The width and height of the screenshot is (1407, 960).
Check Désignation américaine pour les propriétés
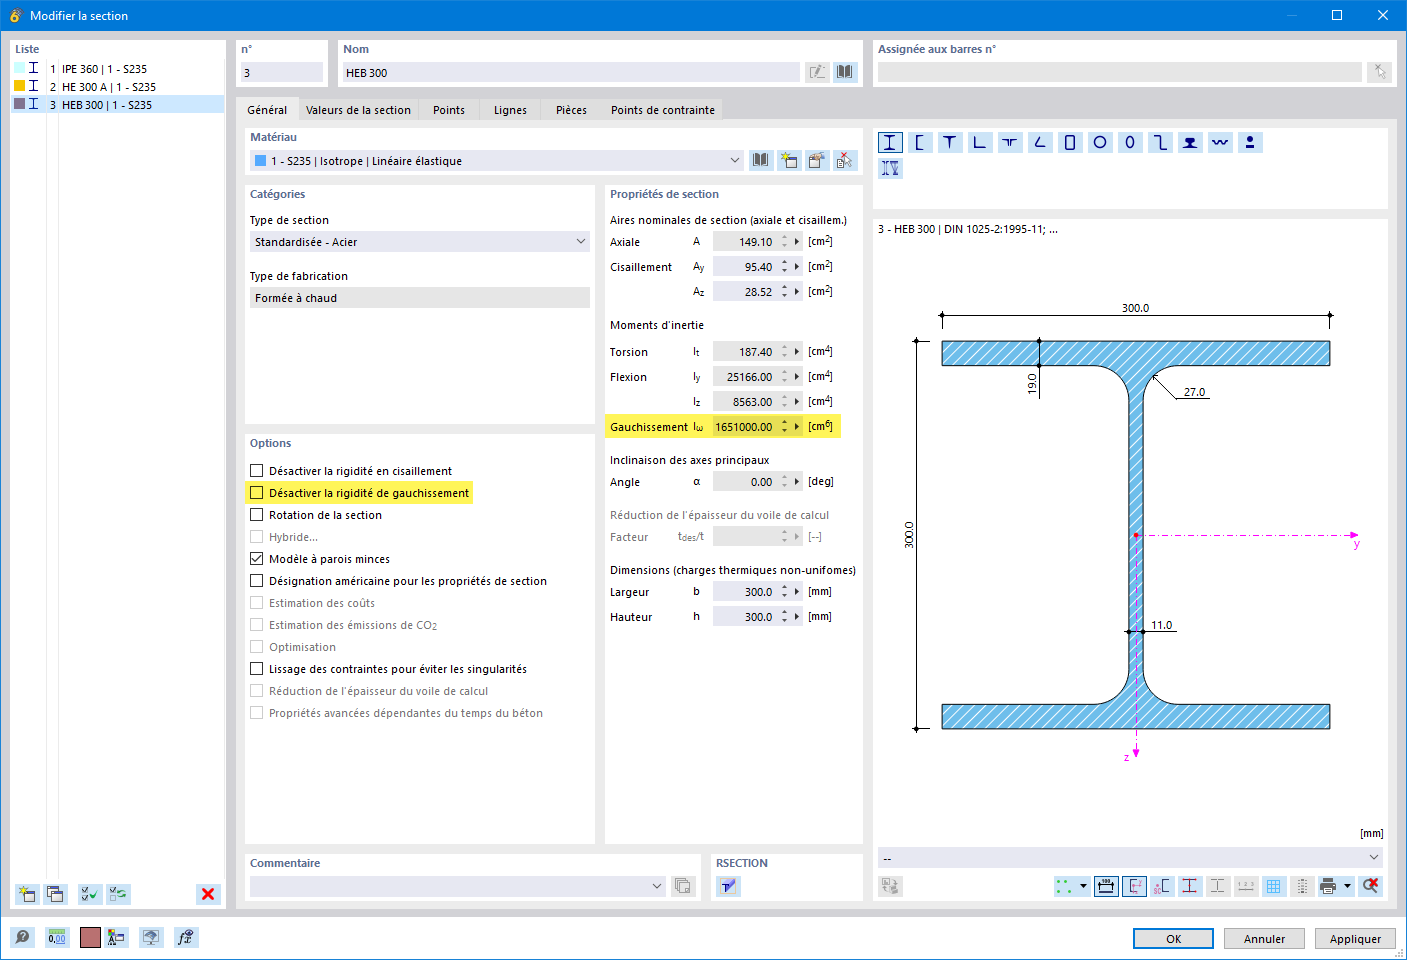(257, 581)
